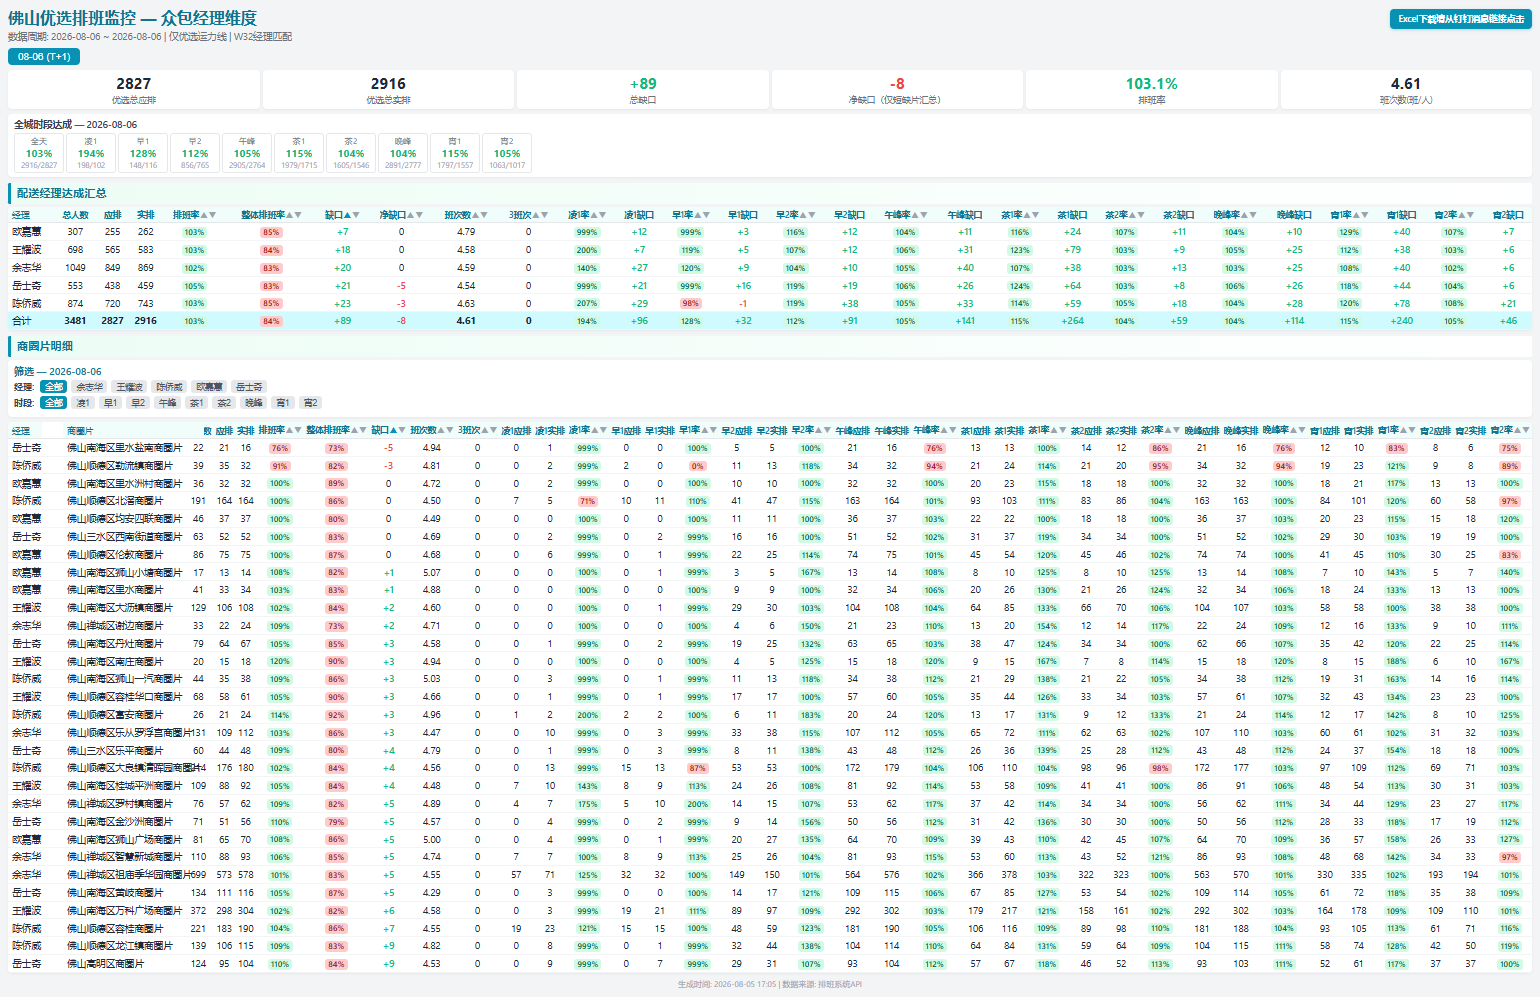Select the 全部 manager filter button

pos(54,387)
